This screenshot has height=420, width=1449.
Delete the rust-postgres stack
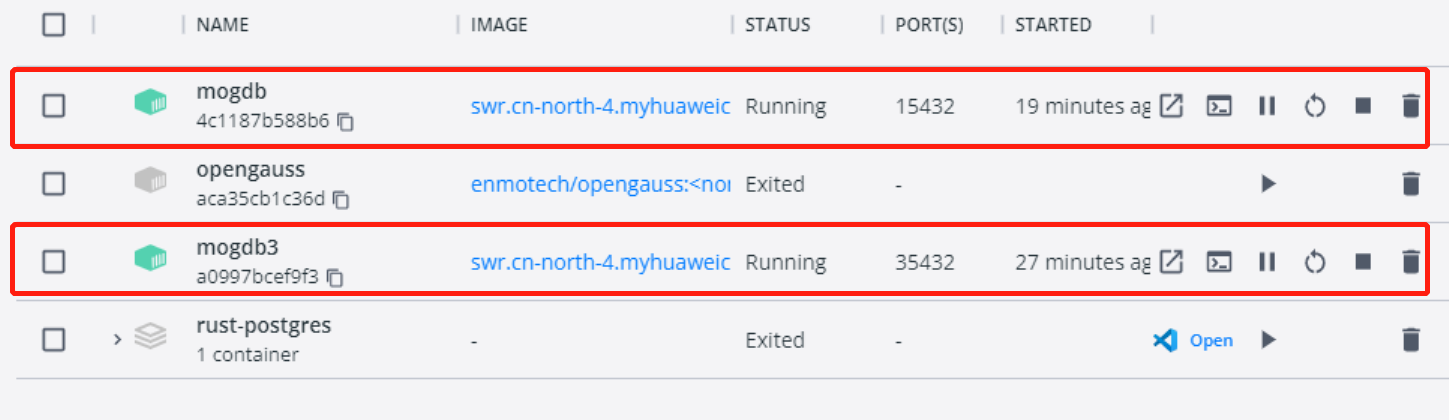(x=1410, y=340)
